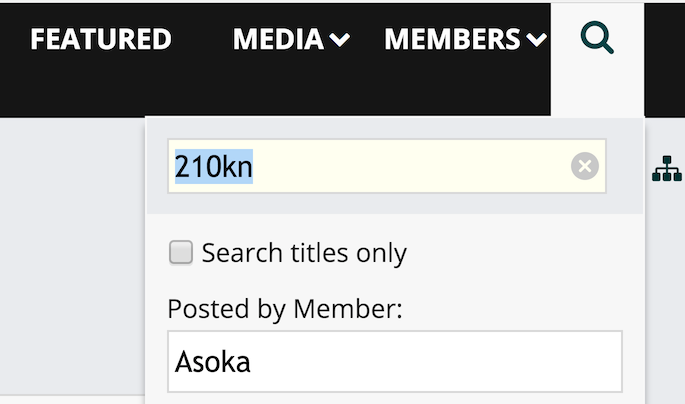Click the magnifying glass search icon
This screenshot has height=404, width=685.
pos(597,38)
